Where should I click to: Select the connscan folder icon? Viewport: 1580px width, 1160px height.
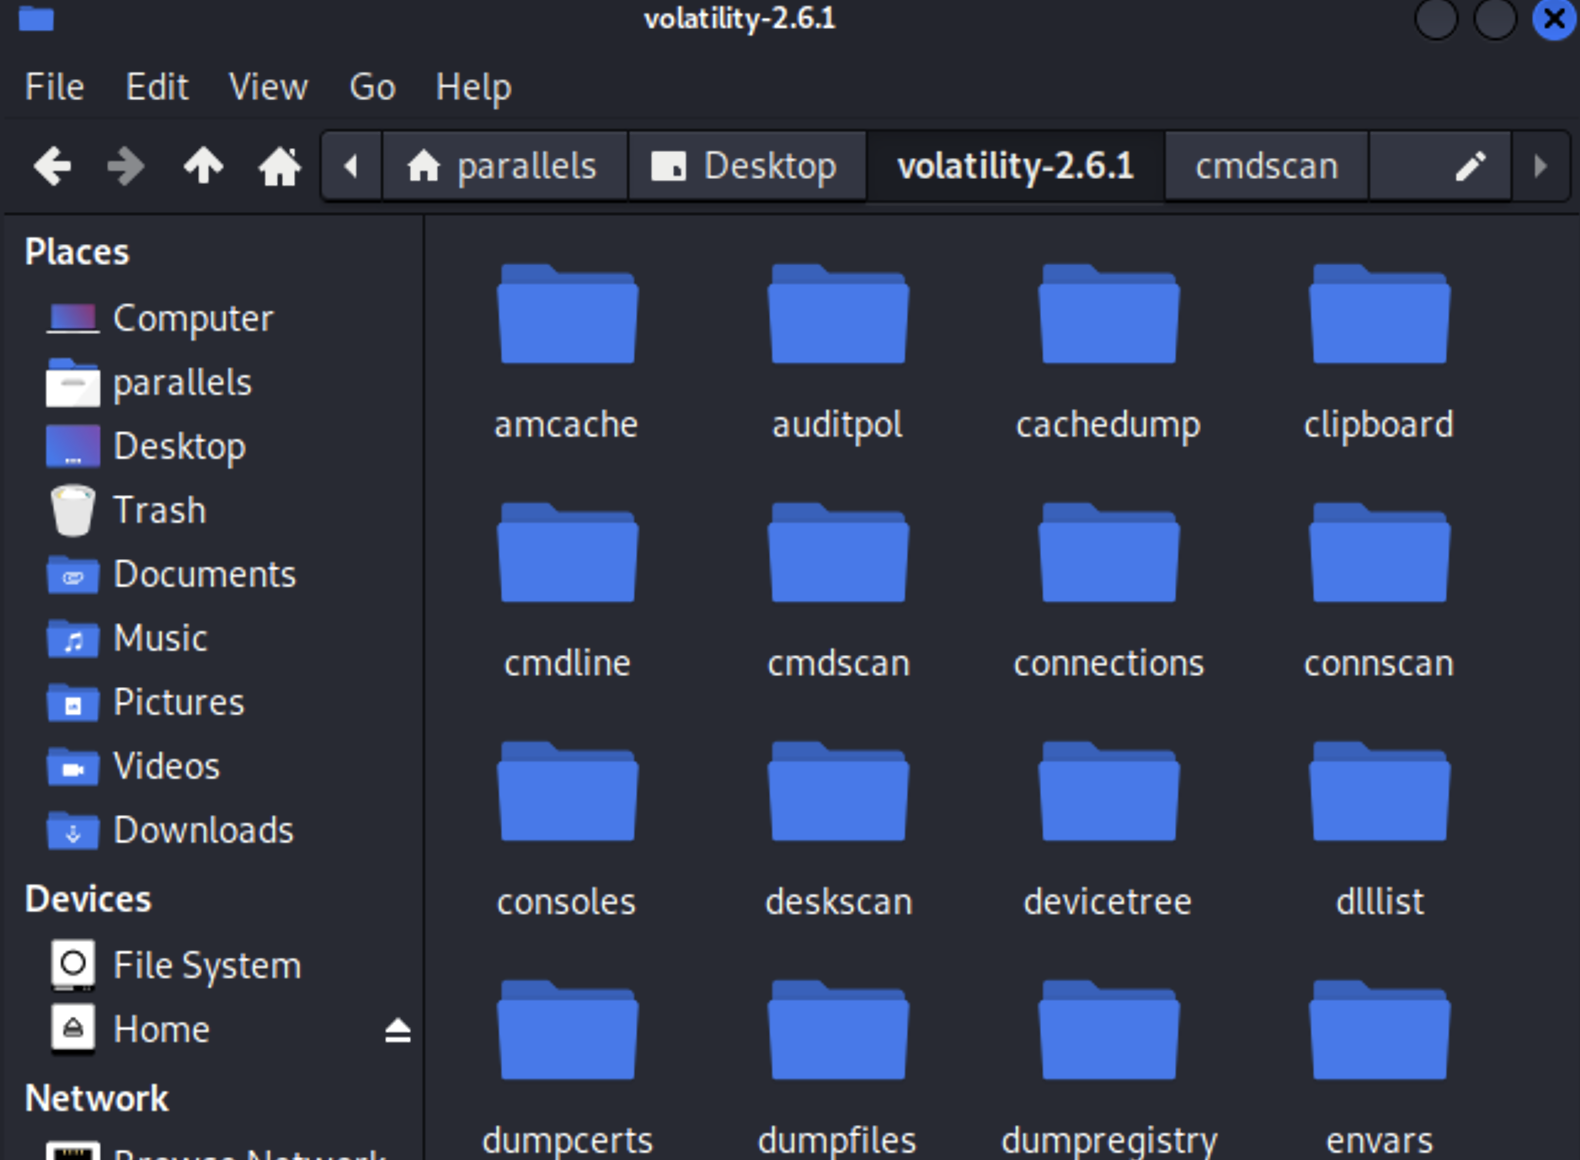1379,553
